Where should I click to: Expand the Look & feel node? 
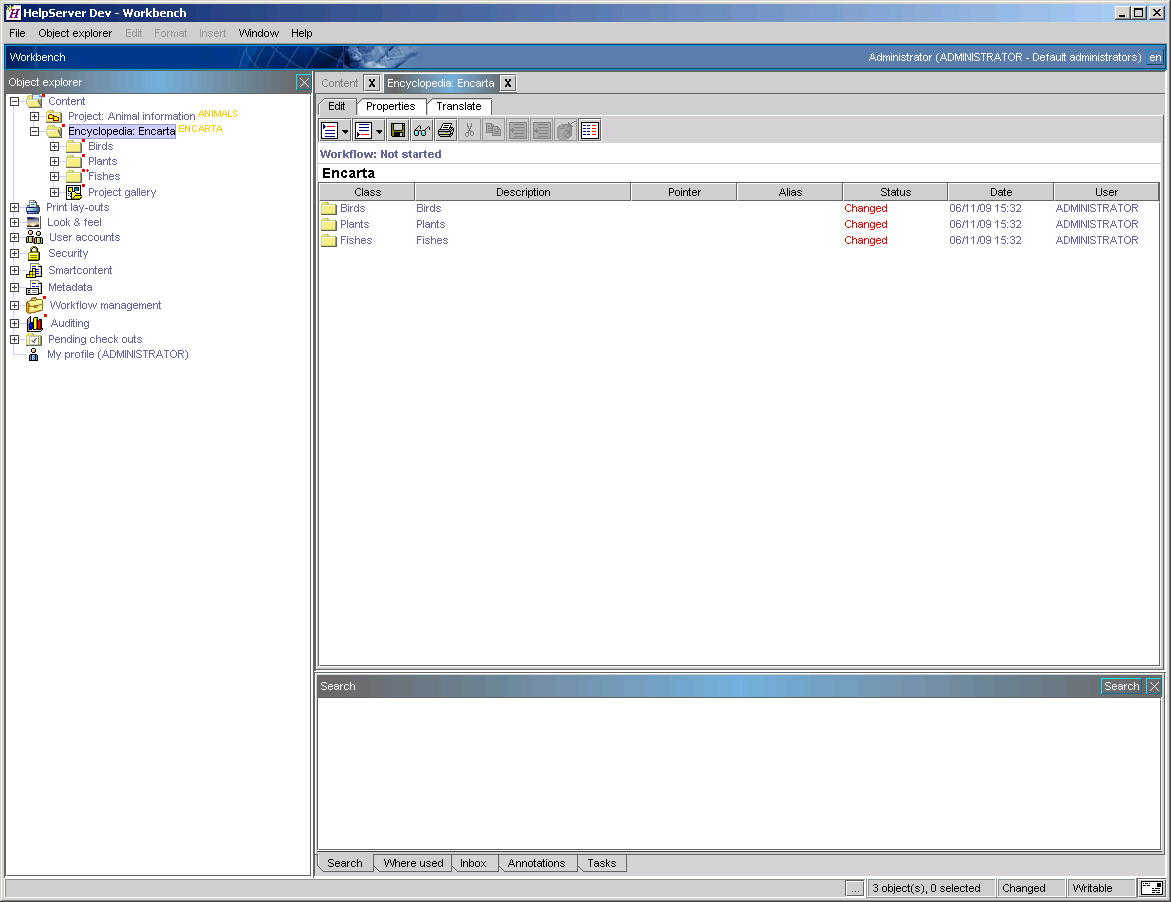pyautogui.click(x=14, y=223)
